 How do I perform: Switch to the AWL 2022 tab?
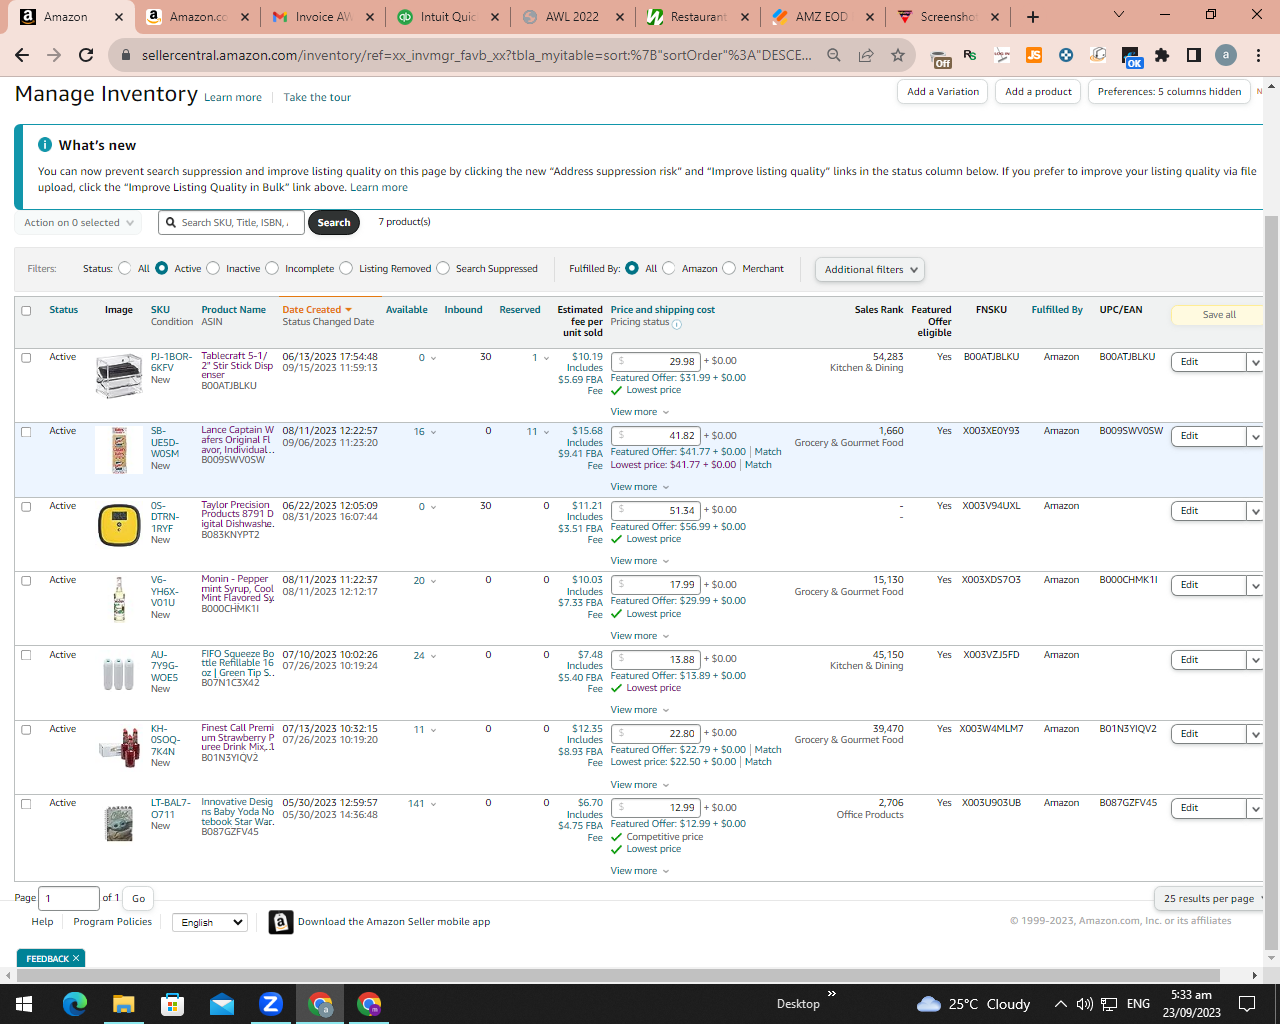pos(571,17)
